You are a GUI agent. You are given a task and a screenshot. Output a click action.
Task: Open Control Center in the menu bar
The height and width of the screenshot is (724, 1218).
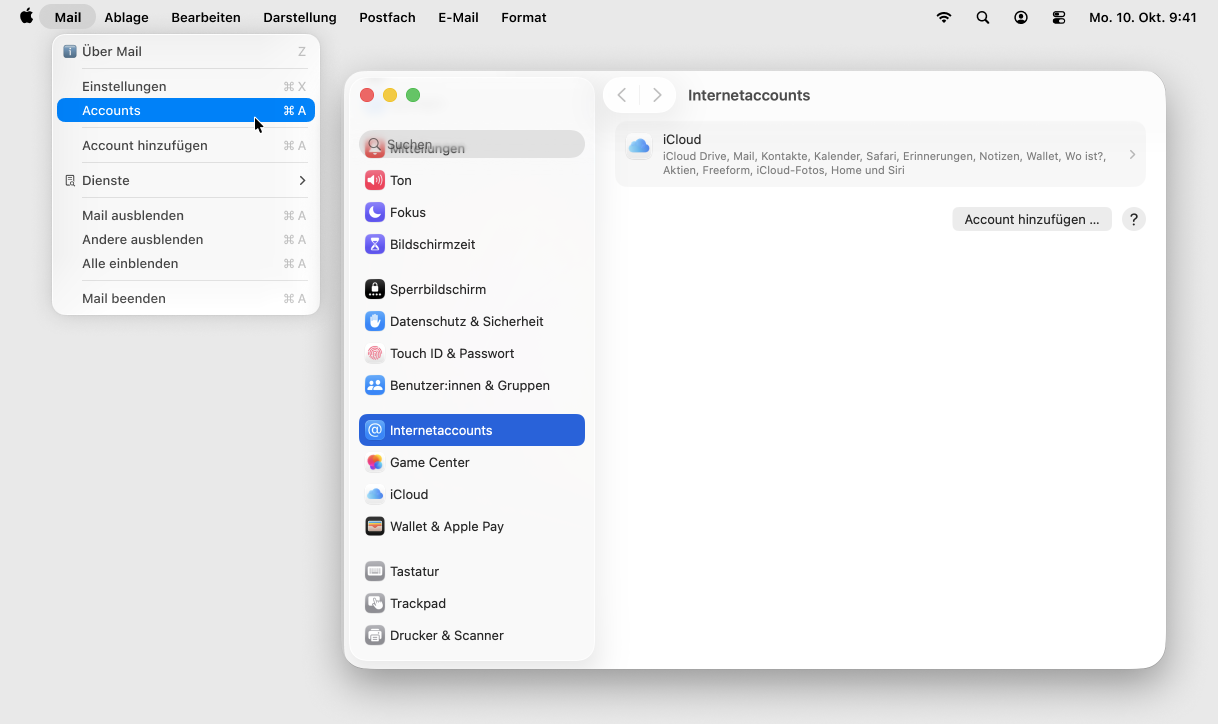pos(1059,17)
